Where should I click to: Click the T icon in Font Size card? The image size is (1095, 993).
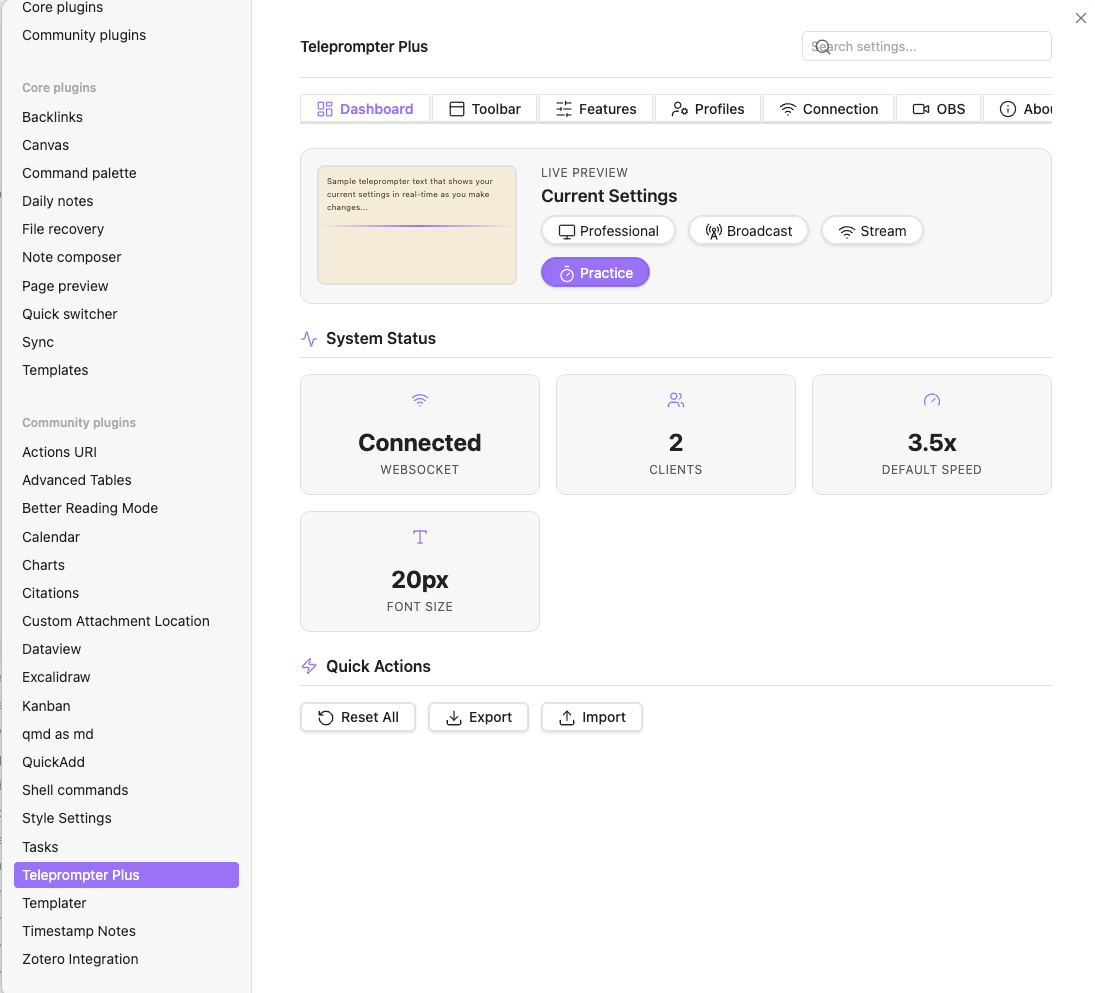[x=420, y=537]
